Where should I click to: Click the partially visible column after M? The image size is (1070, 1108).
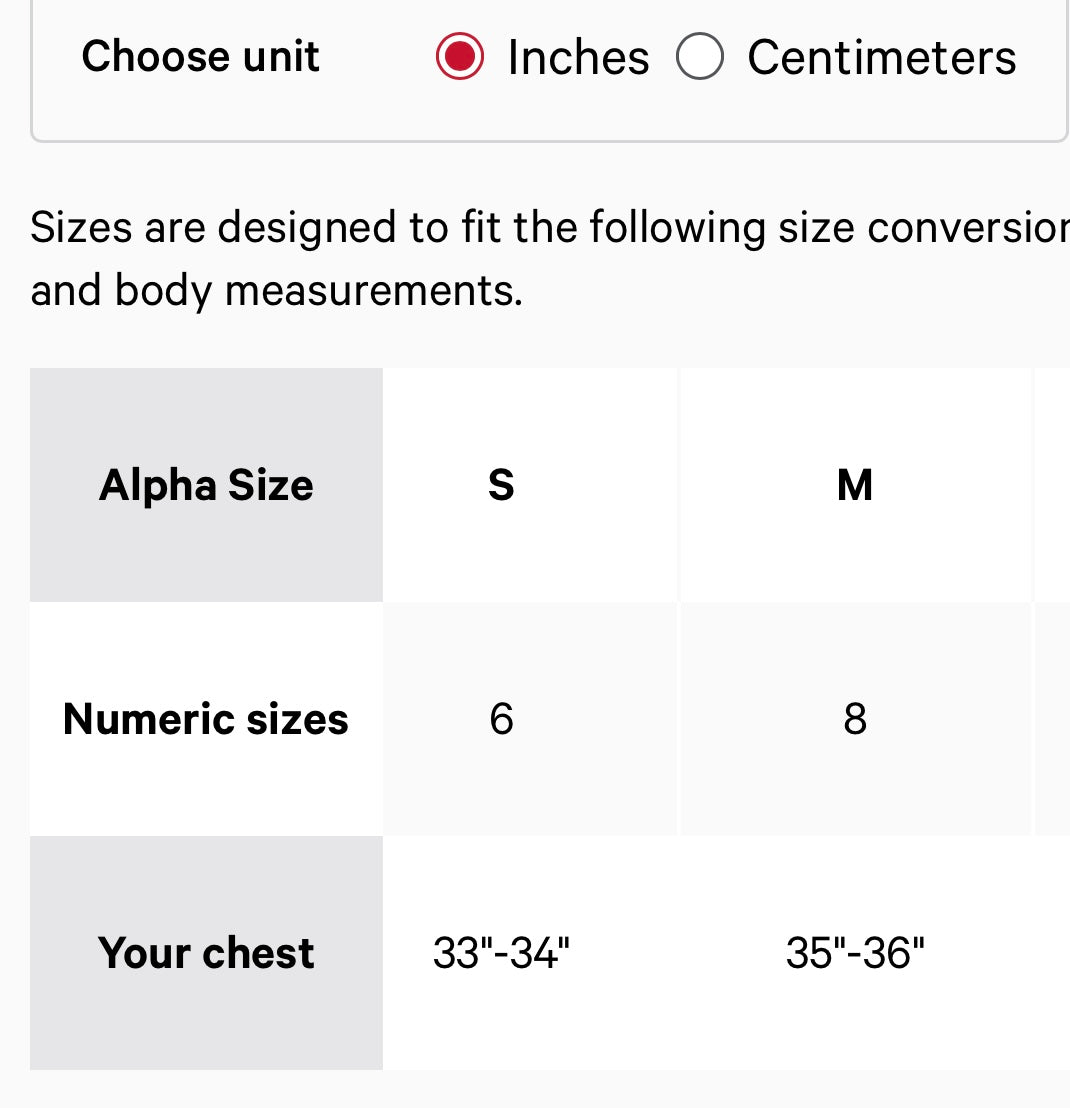tap(1052, 486)
